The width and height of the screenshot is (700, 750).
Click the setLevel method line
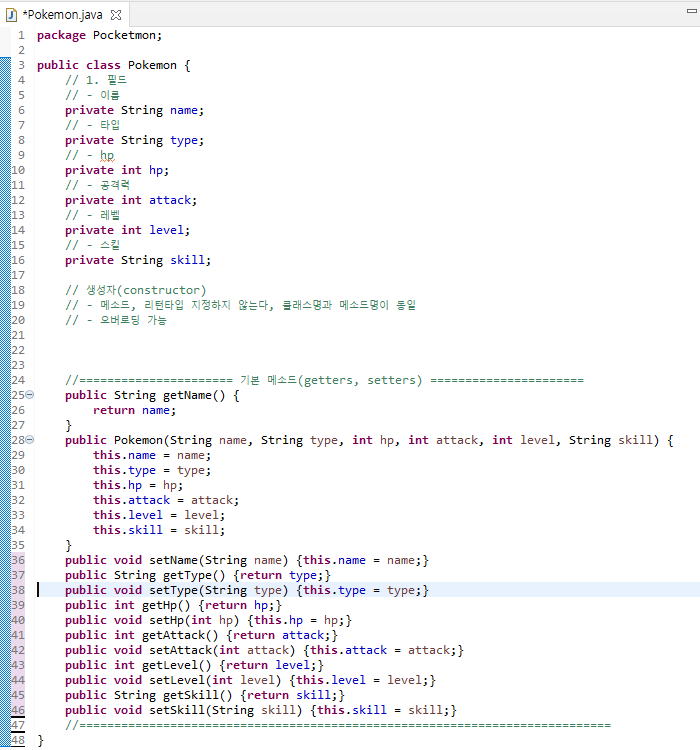[250, 680]
